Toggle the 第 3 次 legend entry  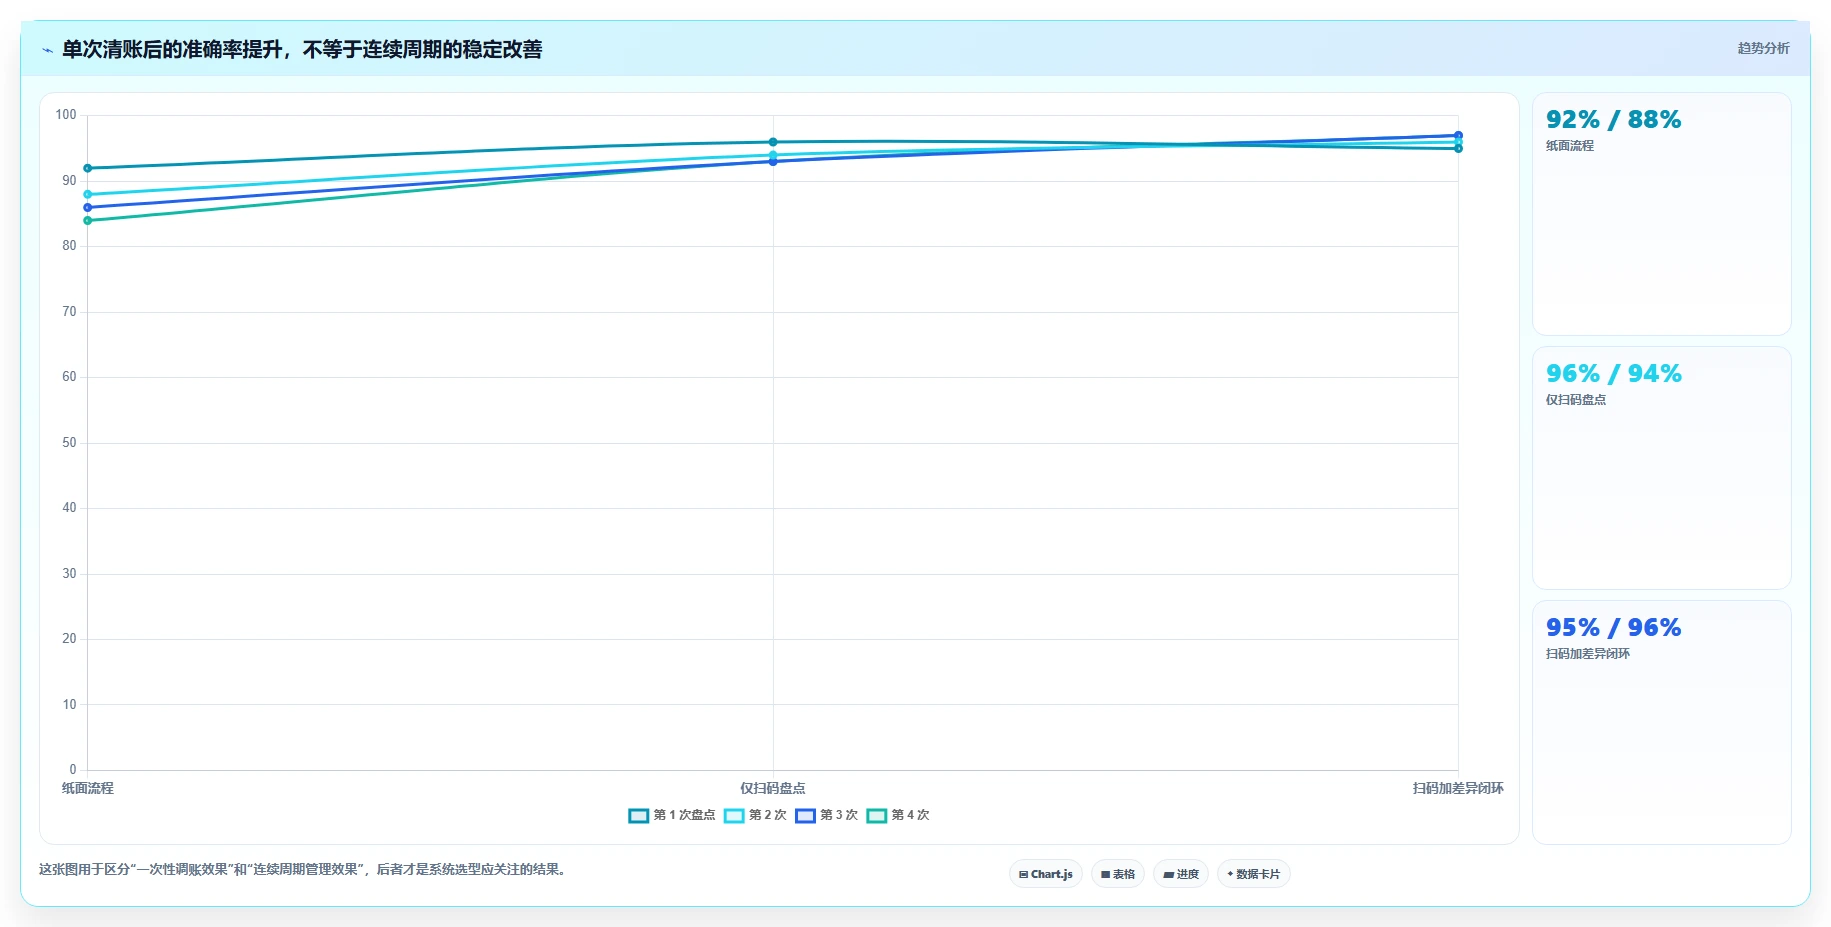(x=826, y=815)
